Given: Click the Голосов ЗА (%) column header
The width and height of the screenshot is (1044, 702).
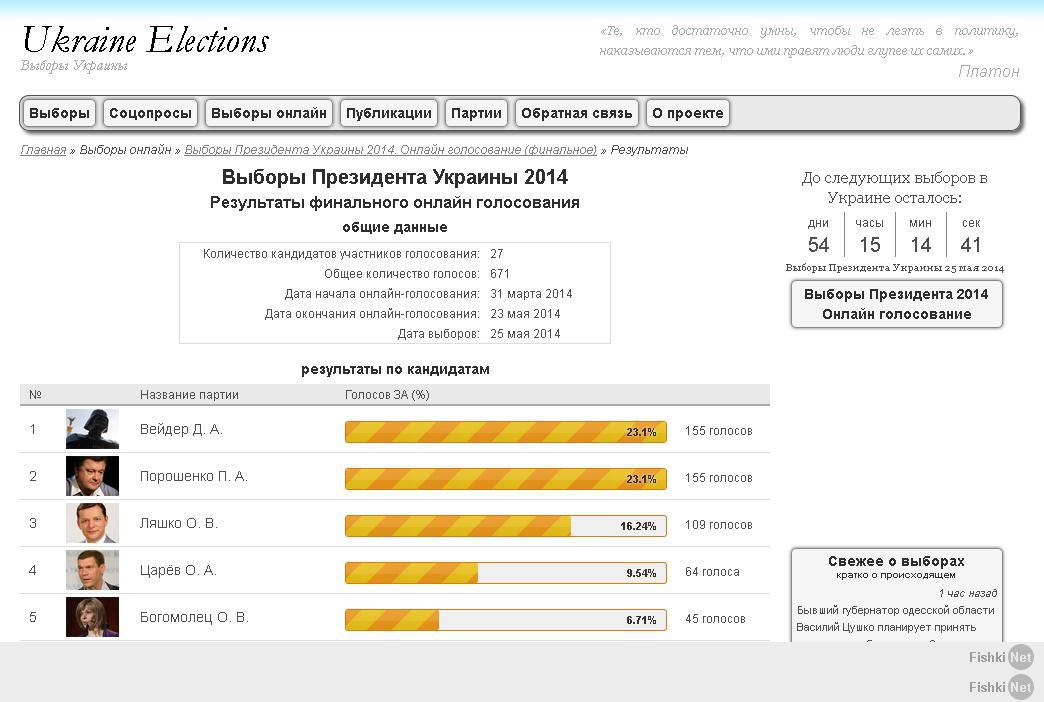Looking at the screenshot, I should [387, 395].
